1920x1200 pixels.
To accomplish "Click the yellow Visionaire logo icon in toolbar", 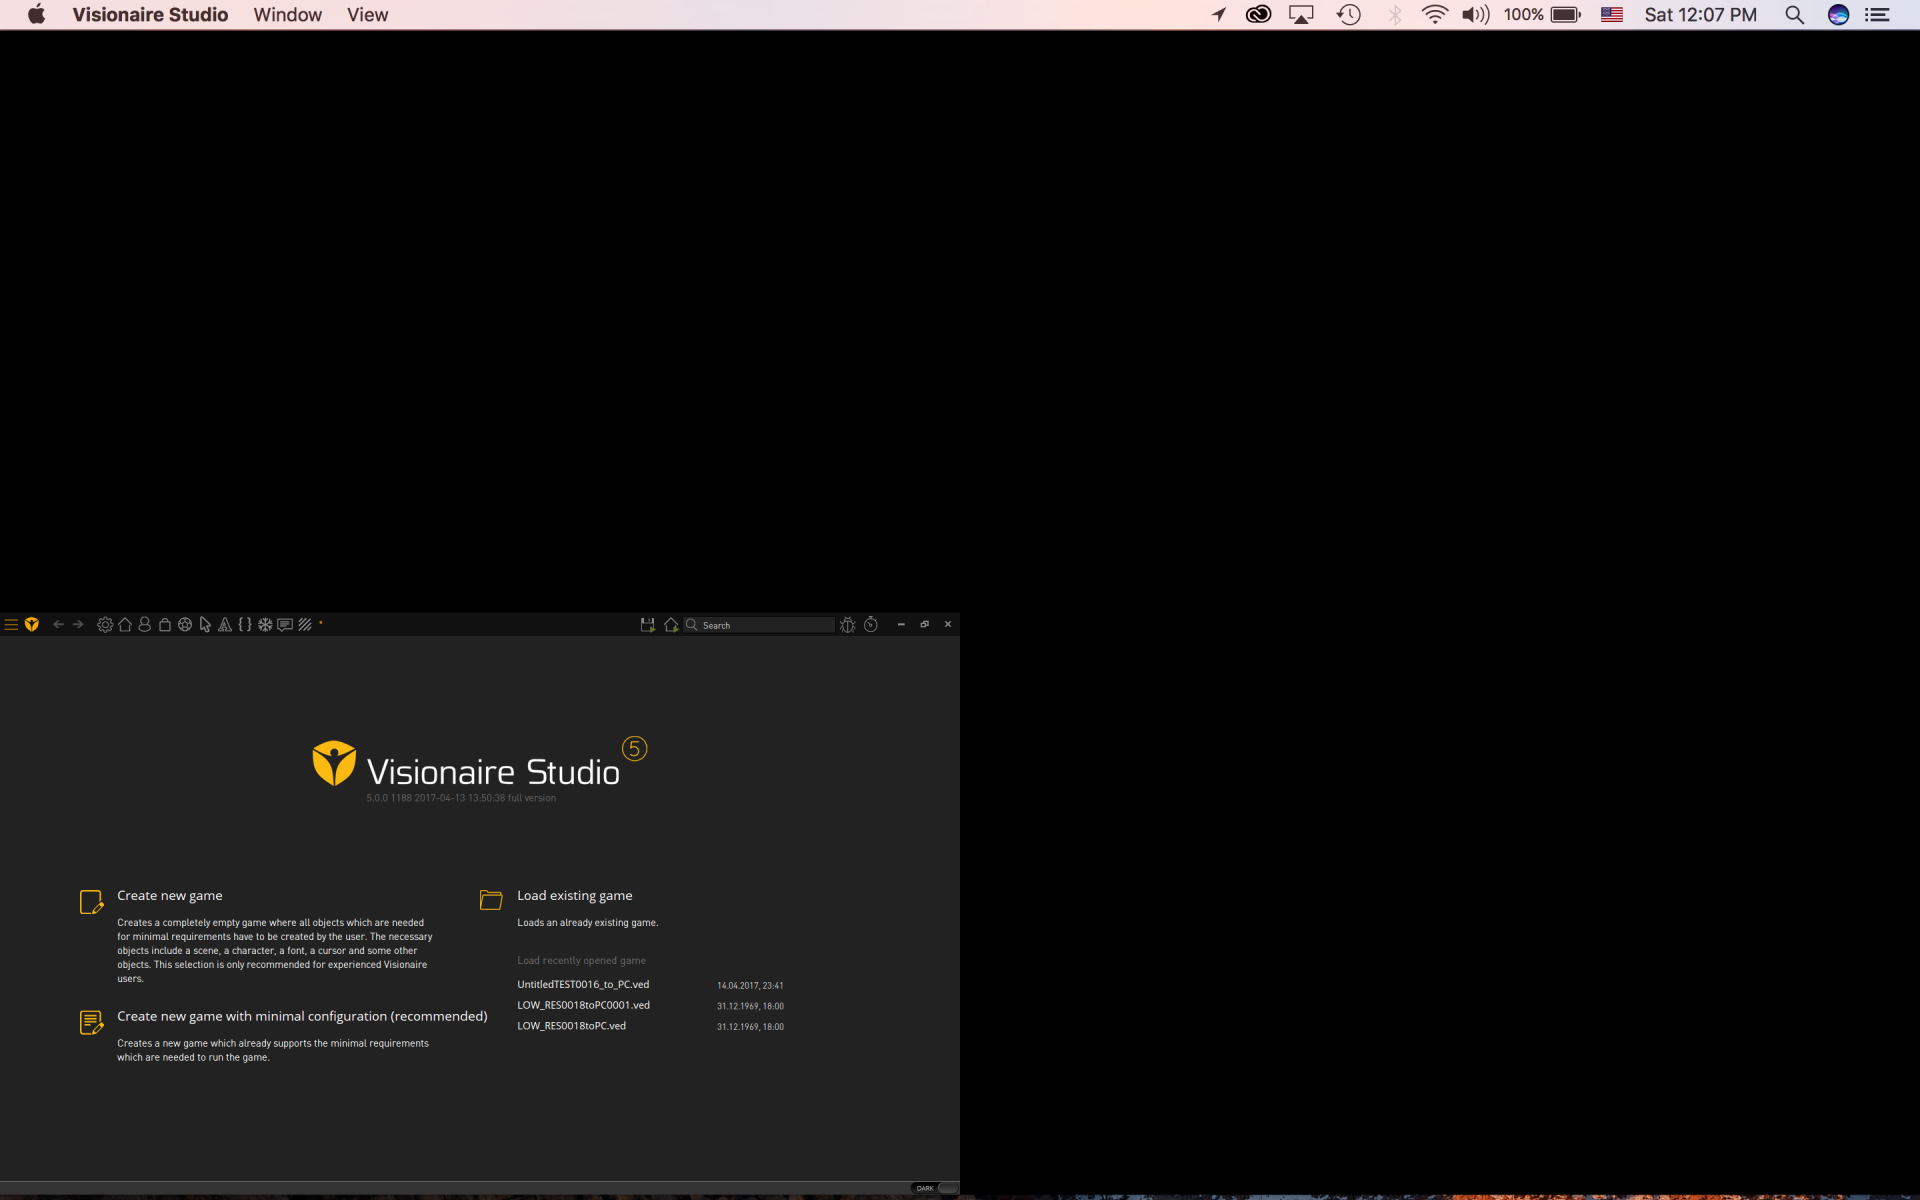I will click(32, 625).
